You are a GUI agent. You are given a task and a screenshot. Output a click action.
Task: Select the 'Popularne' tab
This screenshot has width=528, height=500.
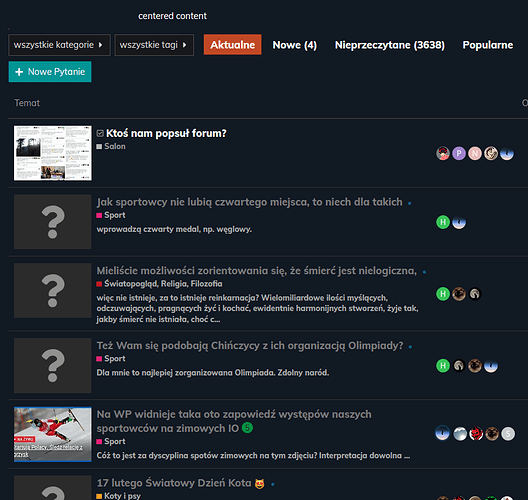click(488, 45)
